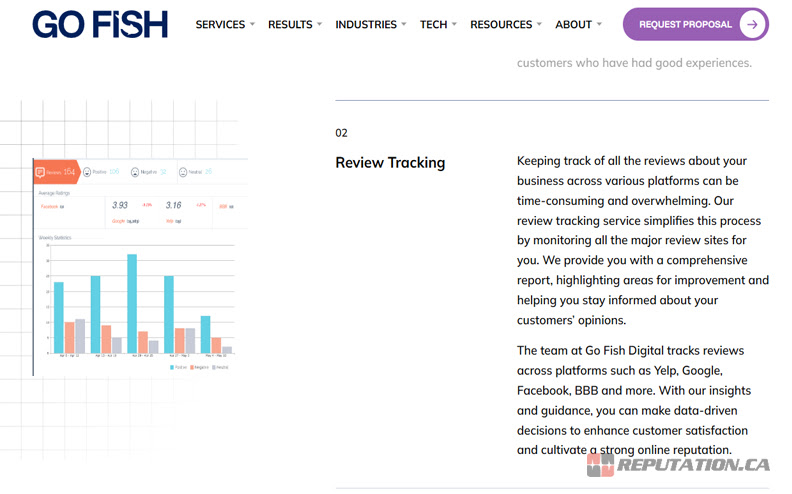Screen dimensions: 792x494
Task: Select the Resources menu item
Action: point(501,24)
